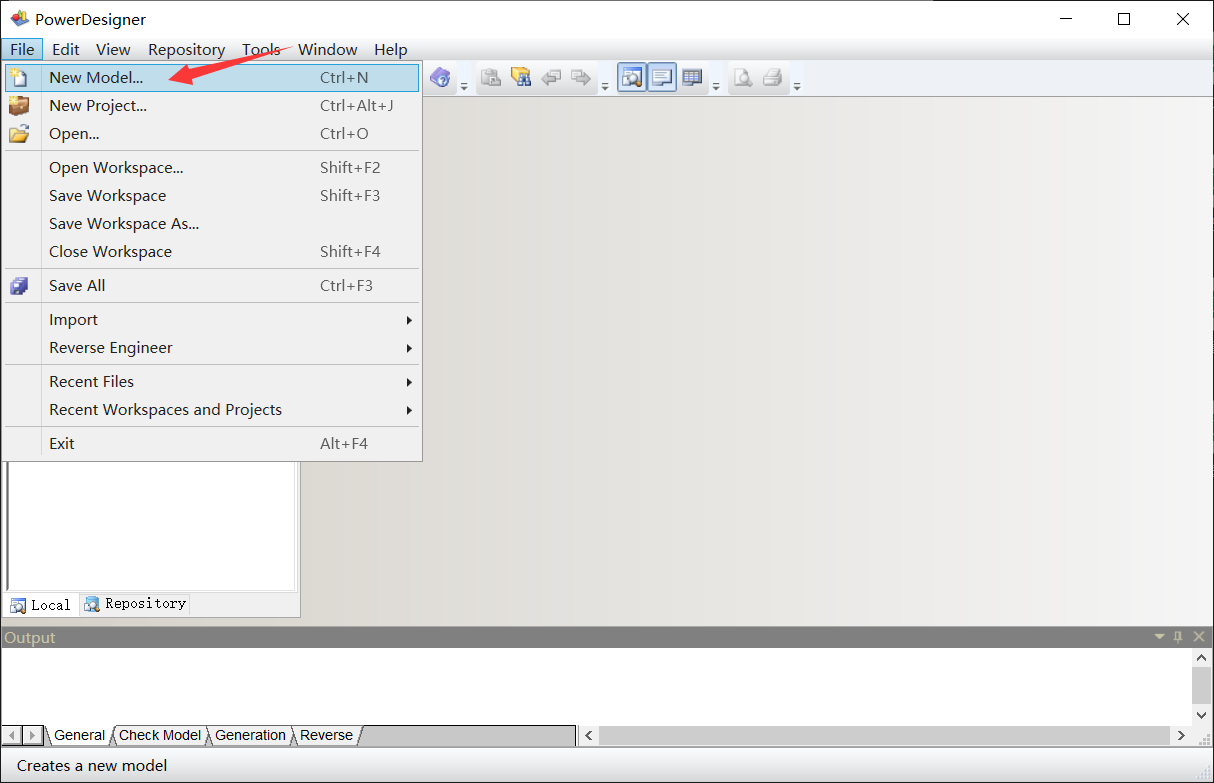Screen dimensions: 1214x783
Task: Toggle the Browser view toolbar button
Action: pyautogui.click(x=632, y=77)
